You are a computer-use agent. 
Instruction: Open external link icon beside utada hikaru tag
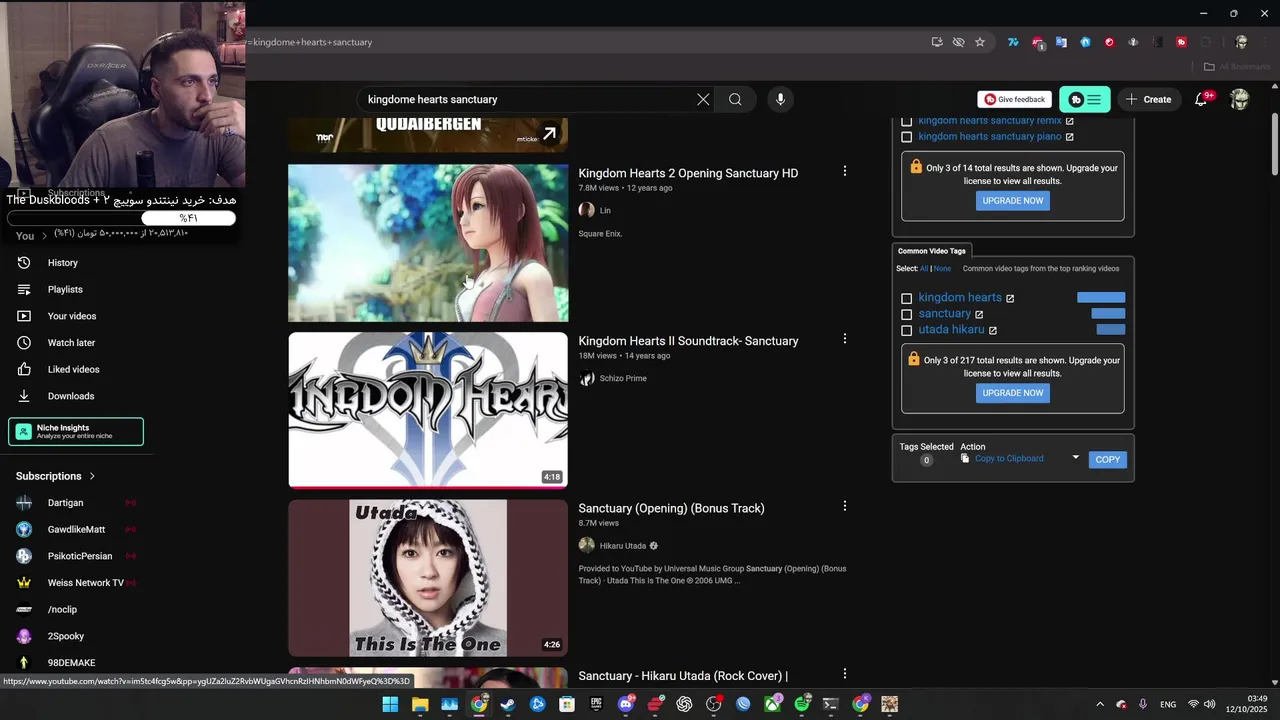click(x=993, y=330)
